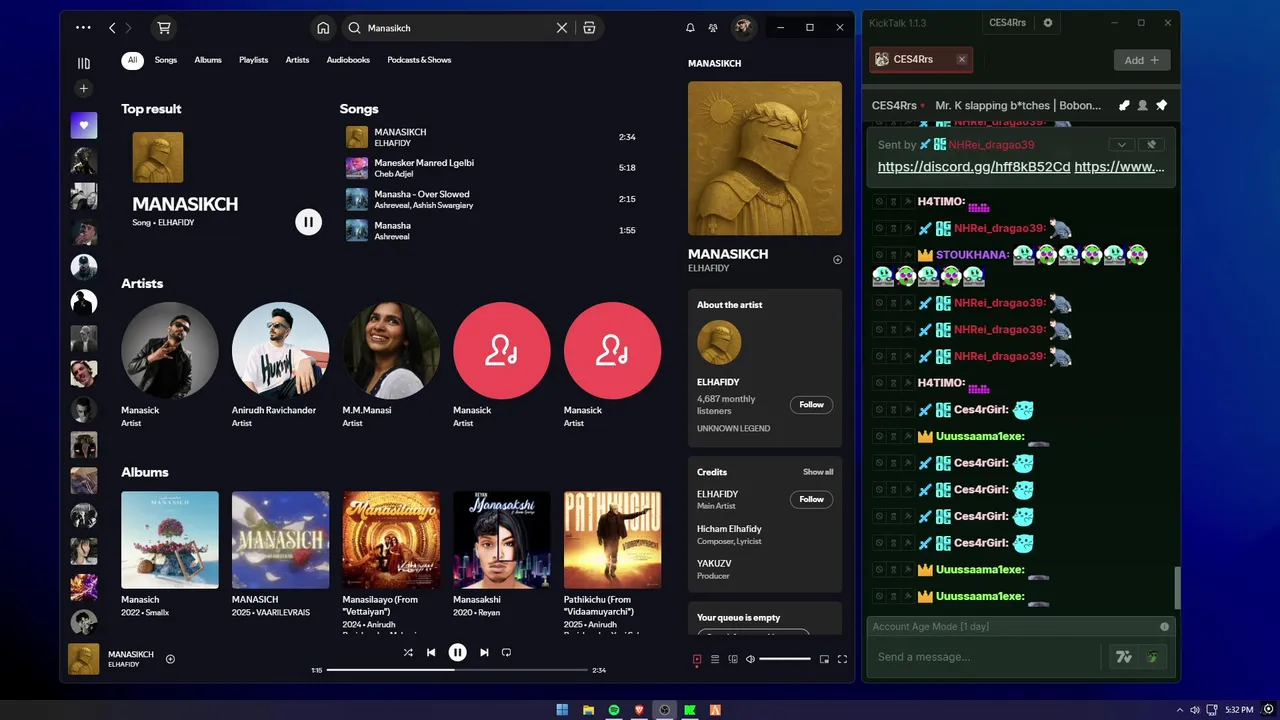Open Connect to a device icon
This screenshot has height=720, width=1280.
point(733,659)
